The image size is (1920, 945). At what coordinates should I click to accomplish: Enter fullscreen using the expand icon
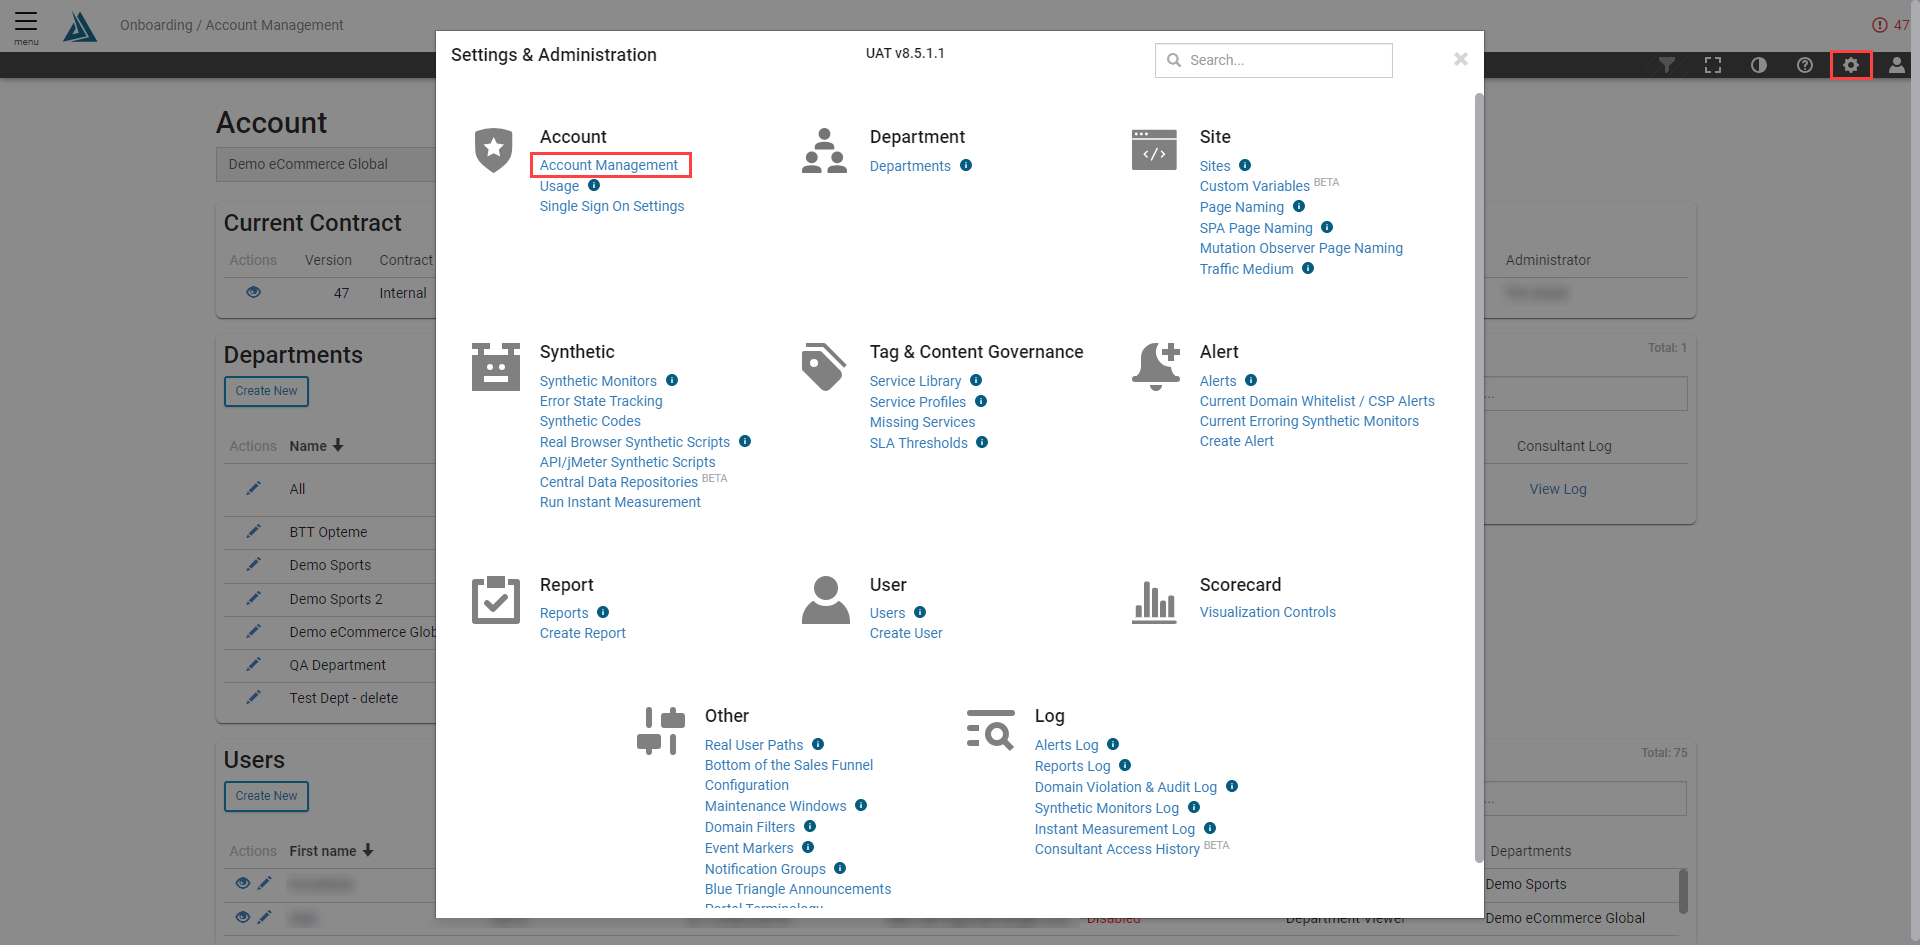pyautogui.click(x=1713, y=65)
